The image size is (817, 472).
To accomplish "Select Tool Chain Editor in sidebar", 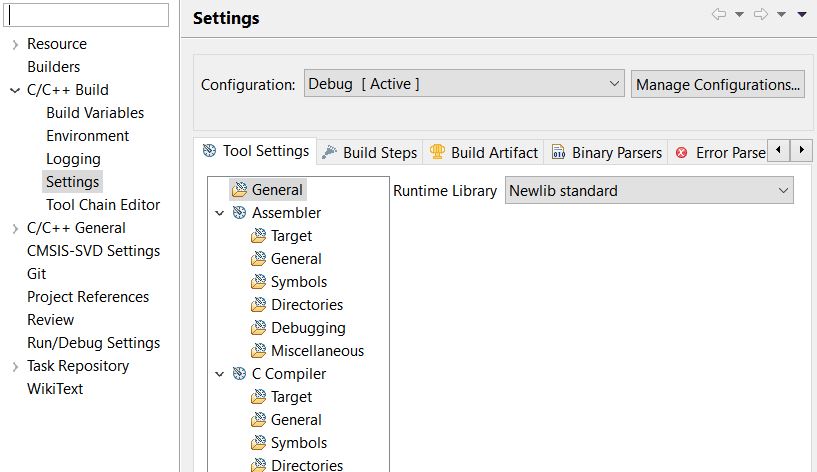I will [102, 205].
